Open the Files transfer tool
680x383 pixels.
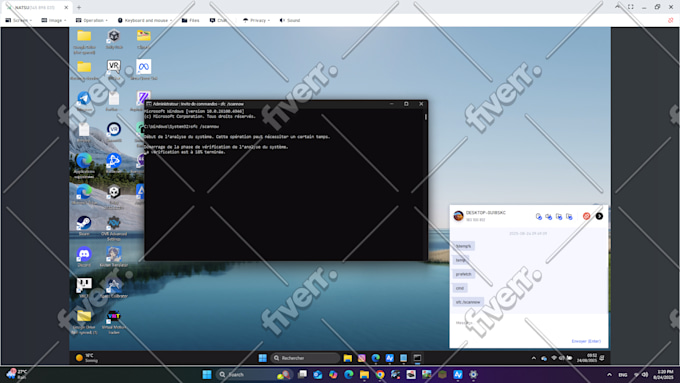(190, 20)
